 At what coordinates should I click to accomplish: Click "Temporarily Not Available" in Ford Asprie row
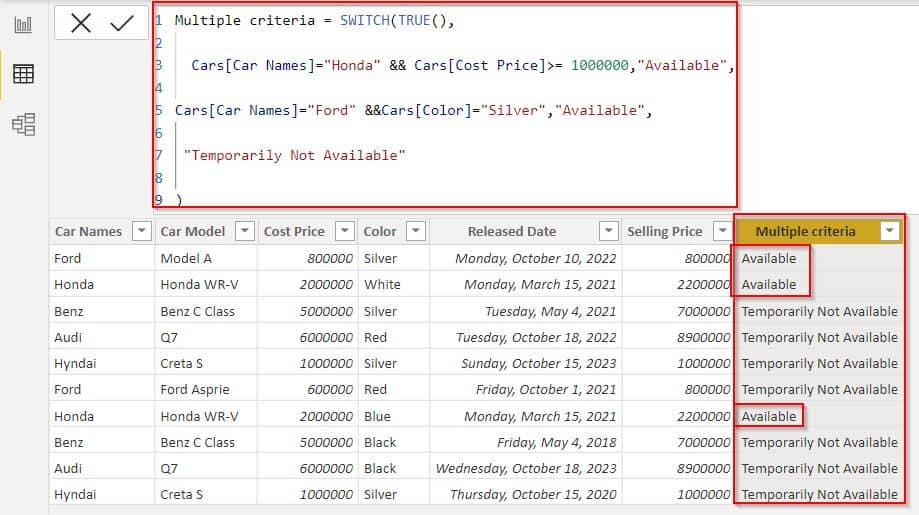tap(819, 390)
